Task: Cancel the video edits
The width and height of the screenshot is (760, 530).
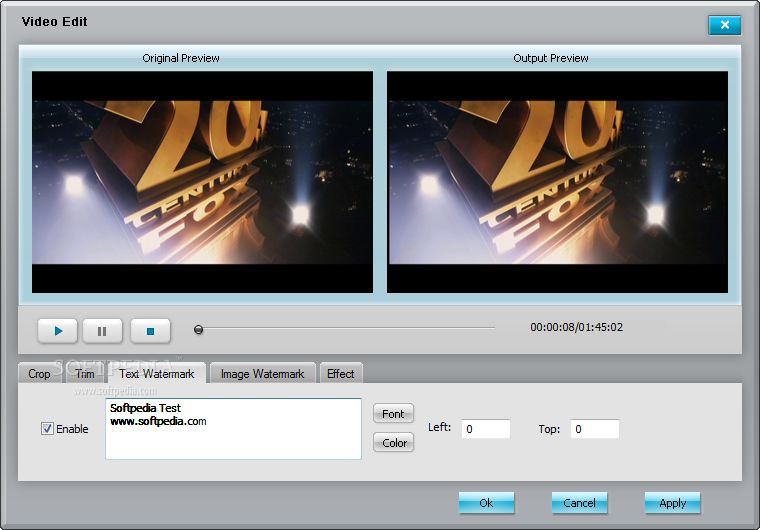Action: (x=579, y=503)
